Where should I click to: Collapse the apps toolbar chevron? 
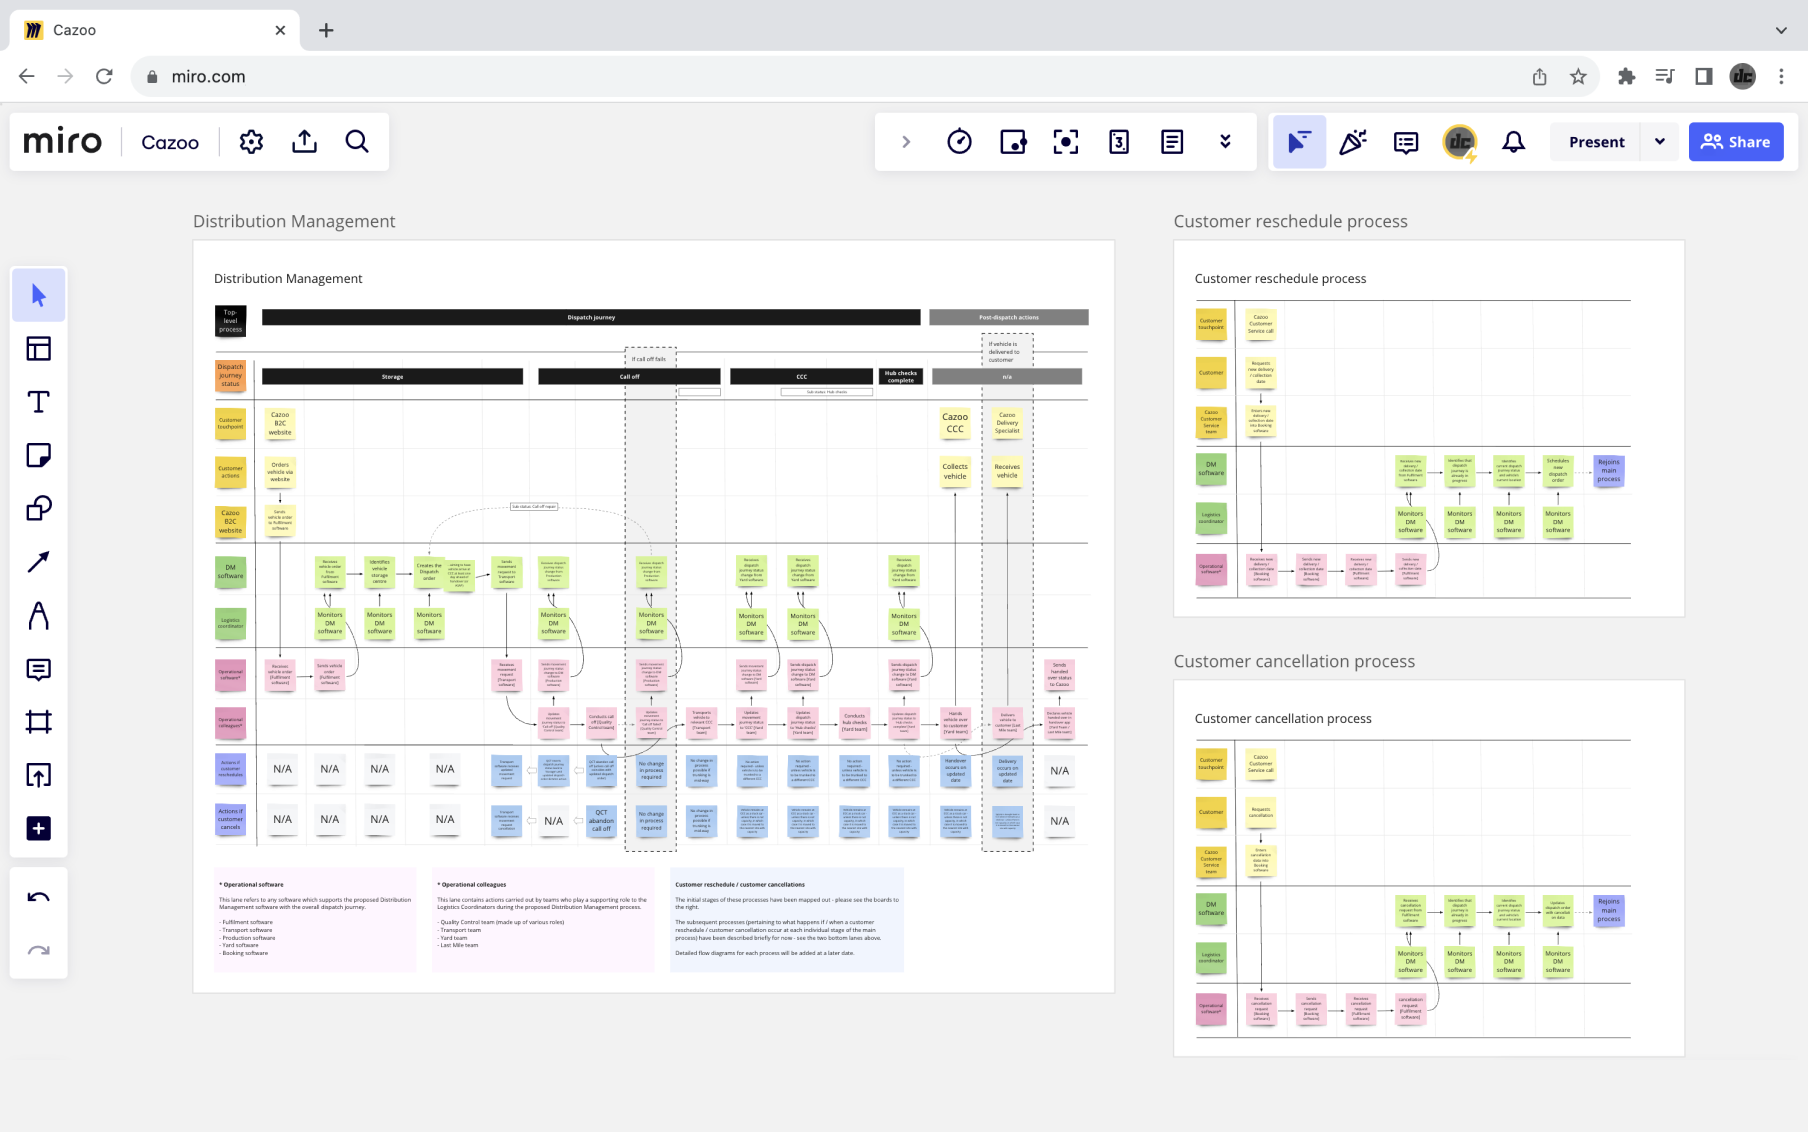click(906, 142)
